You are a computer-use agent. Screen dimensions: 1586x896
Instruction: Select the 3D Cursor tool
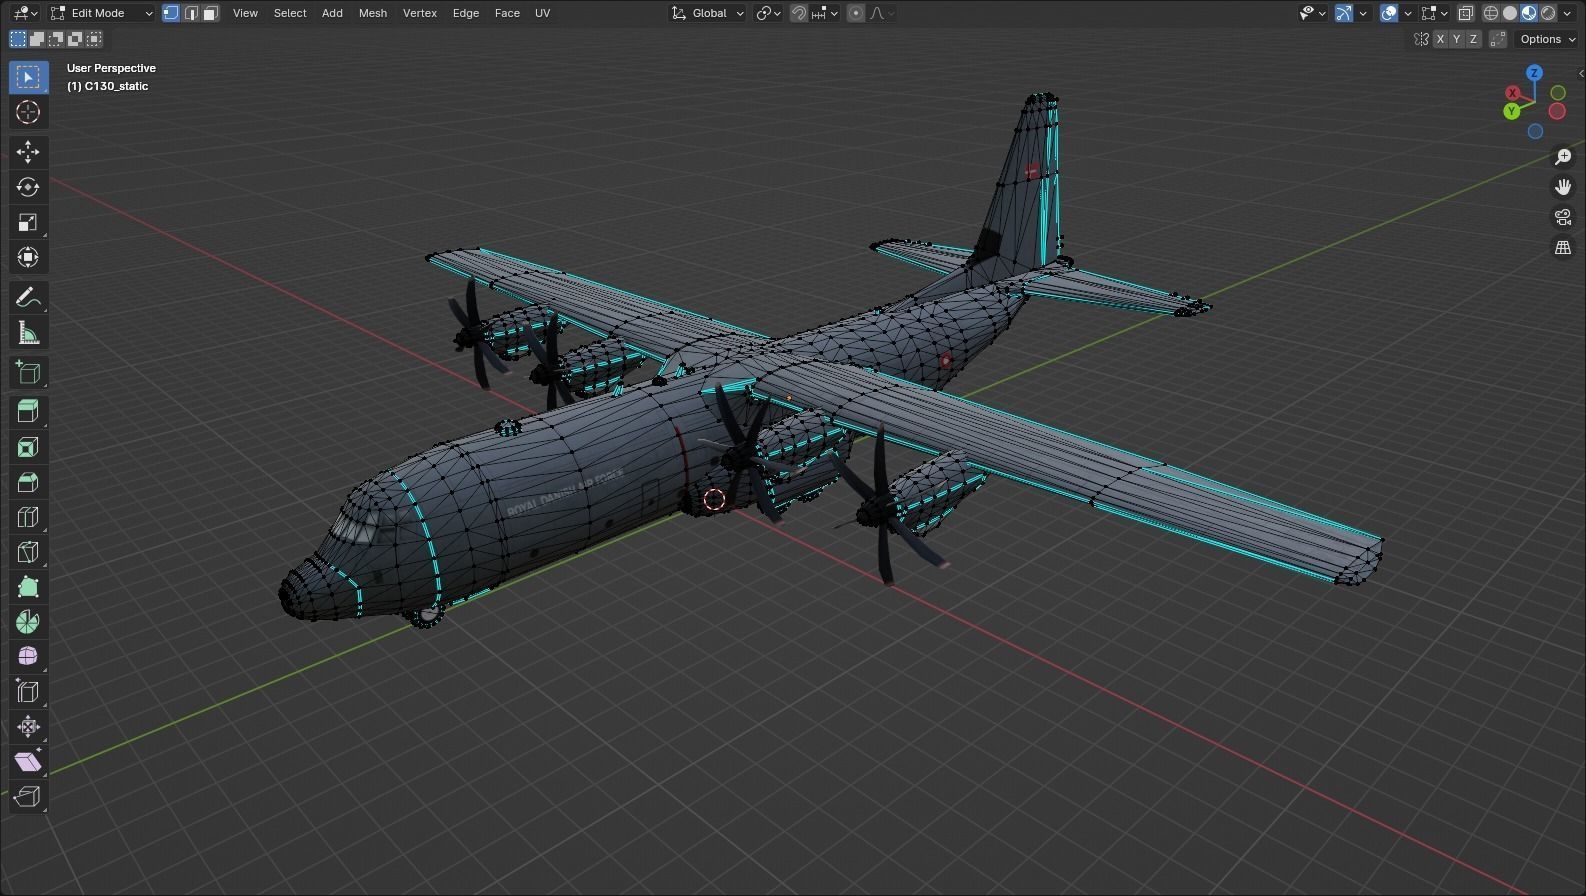[x=28, y=112]
